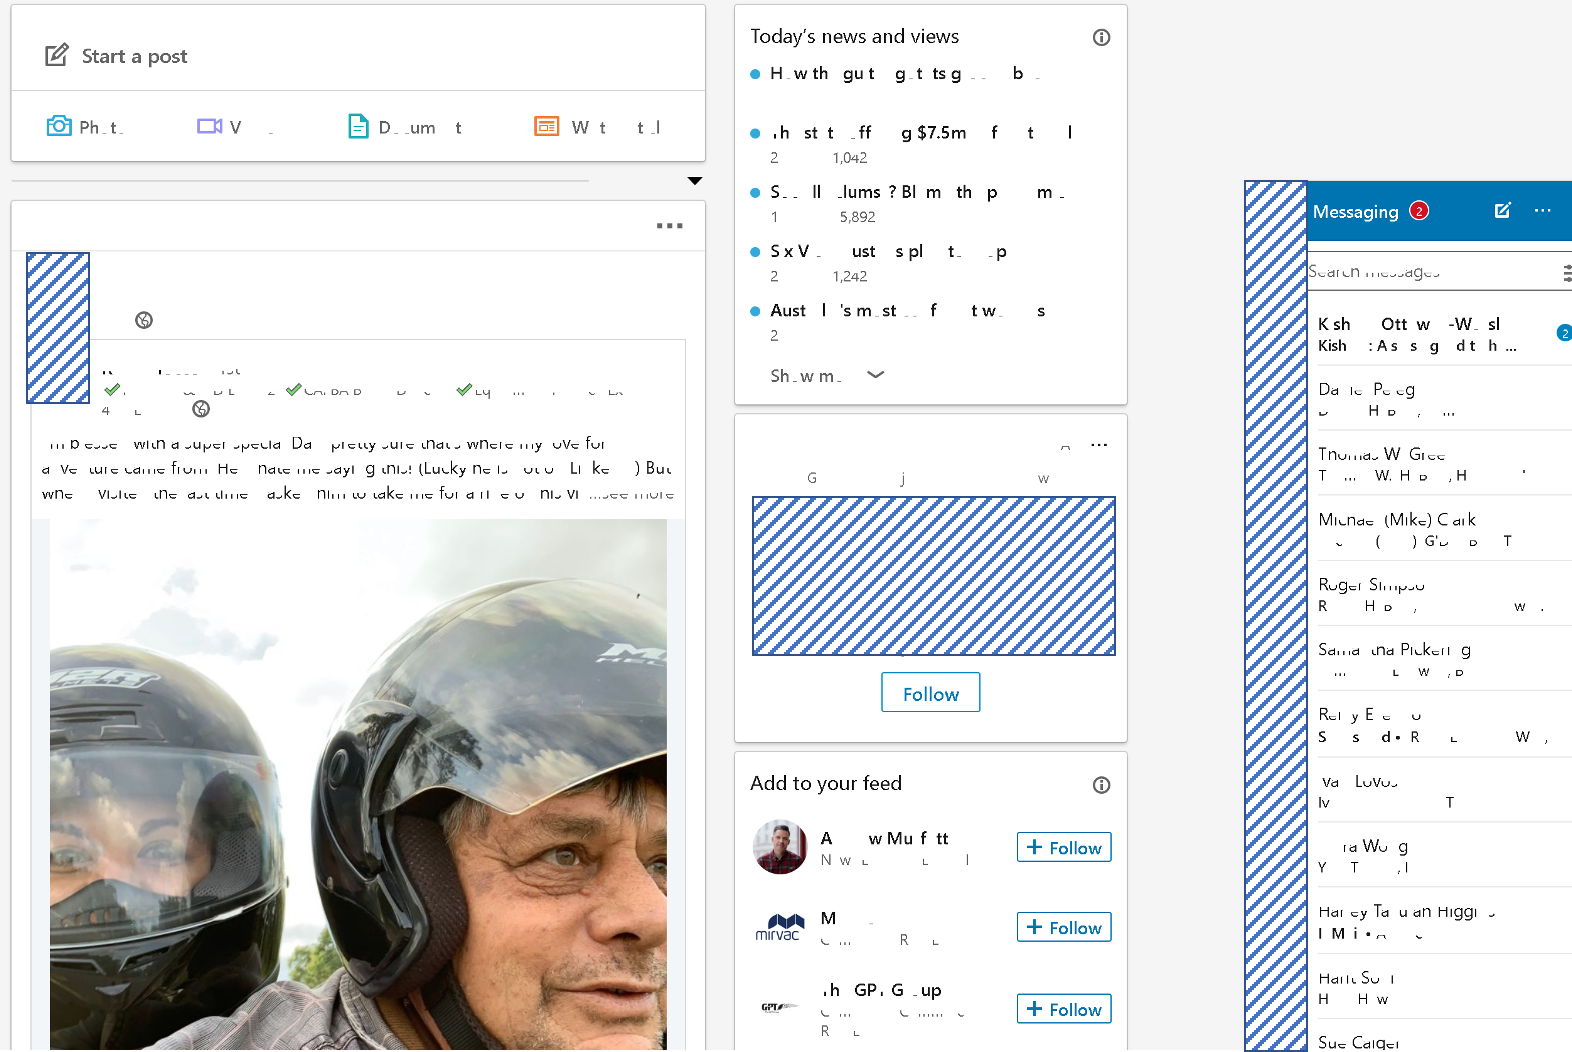
Task: Open the ad card three-dot menu
Action: click(x=1099, y=445)
